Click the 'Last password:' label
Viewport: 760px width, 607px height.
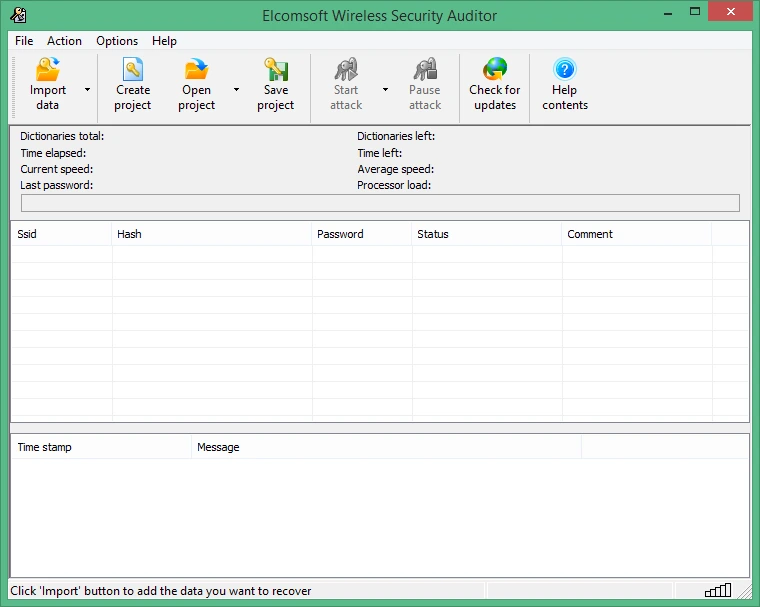coord(57,185)
